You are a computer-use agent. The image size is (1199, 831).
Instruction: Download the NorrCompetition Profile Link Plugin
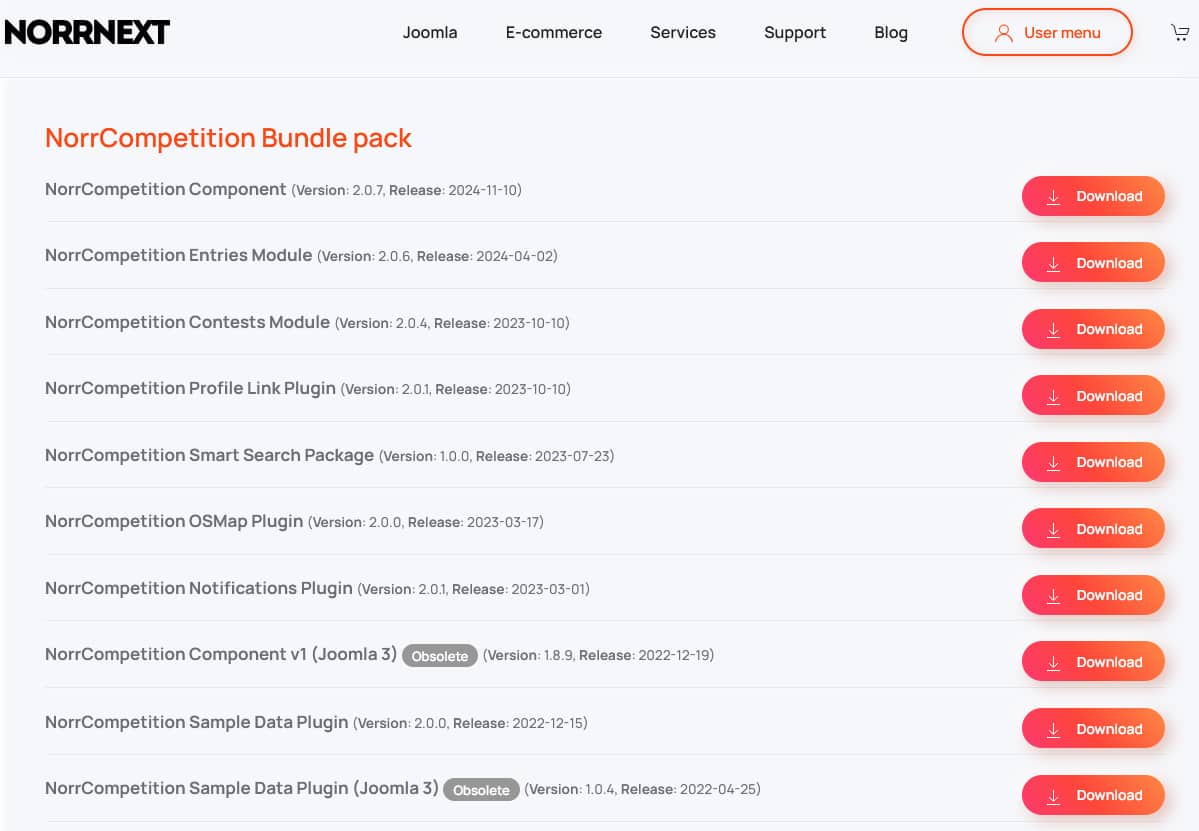pos(1093,395)
